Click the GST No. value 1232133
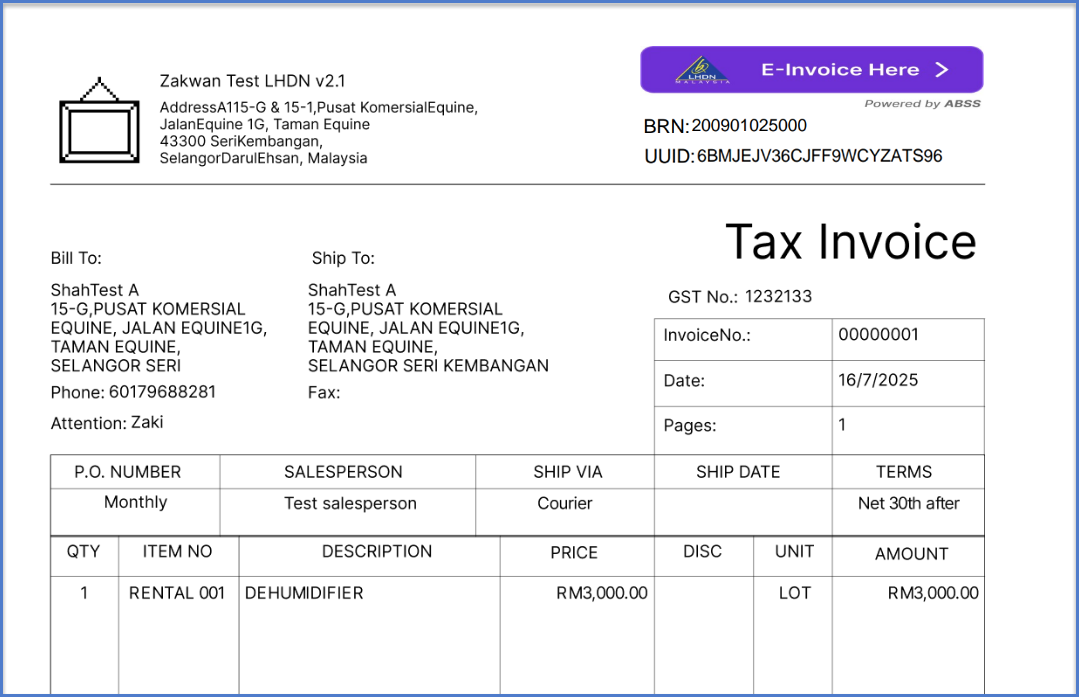The image size is (1079, 697). coord(778,297)
